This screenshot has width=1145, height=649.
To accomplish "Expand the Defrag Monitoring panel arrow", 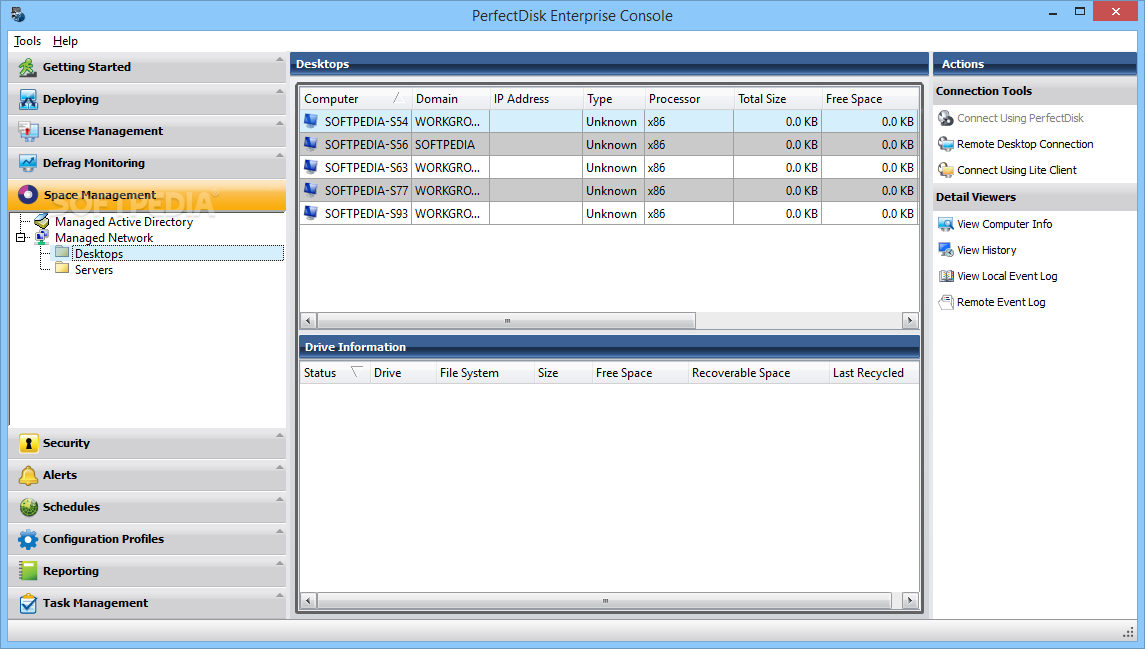I will pyautogui.click(x=279, y=155).
